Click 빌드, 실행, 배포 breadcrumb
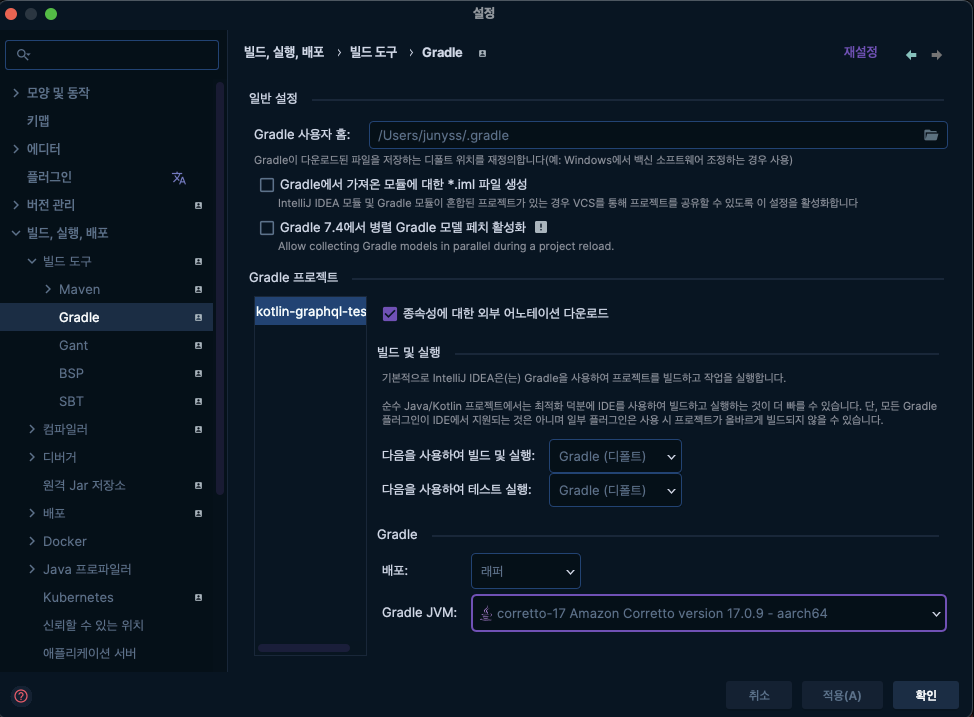The width and height of the screenshot is (974, 717). click(x=284, y=53)
